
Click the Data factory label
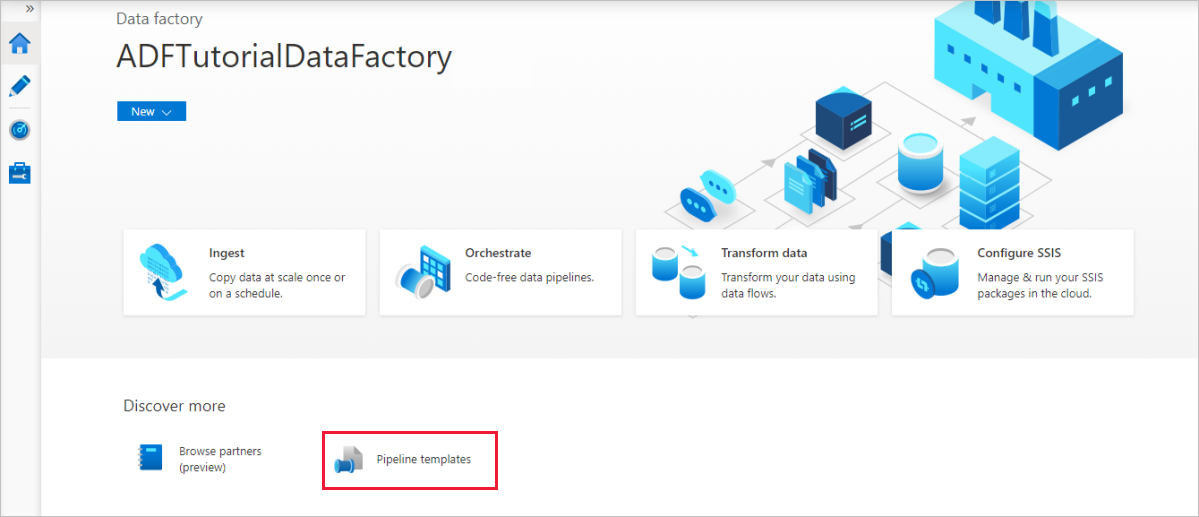click(x=159, y=18)
